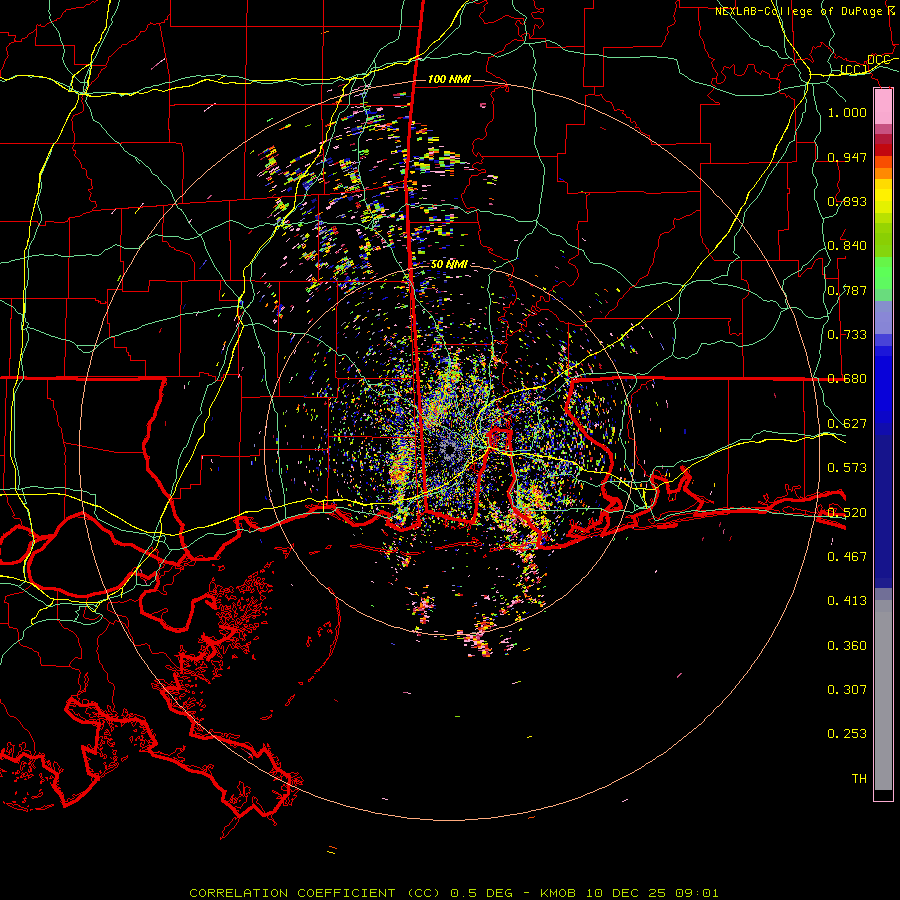
Task: Click the DCC label above the scale
Action: (x=879, y=60)
